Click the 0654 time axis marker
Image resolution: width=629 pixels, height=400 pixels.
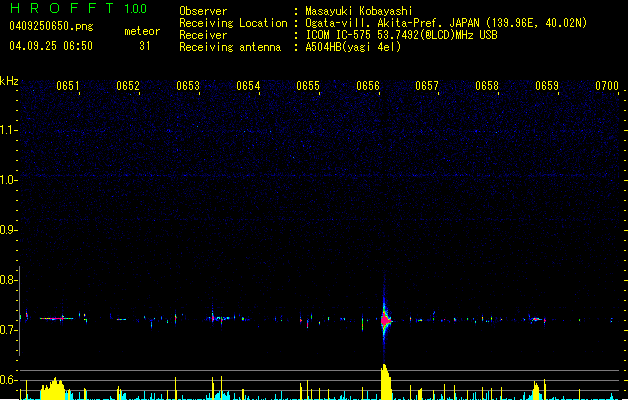(248, 86)
